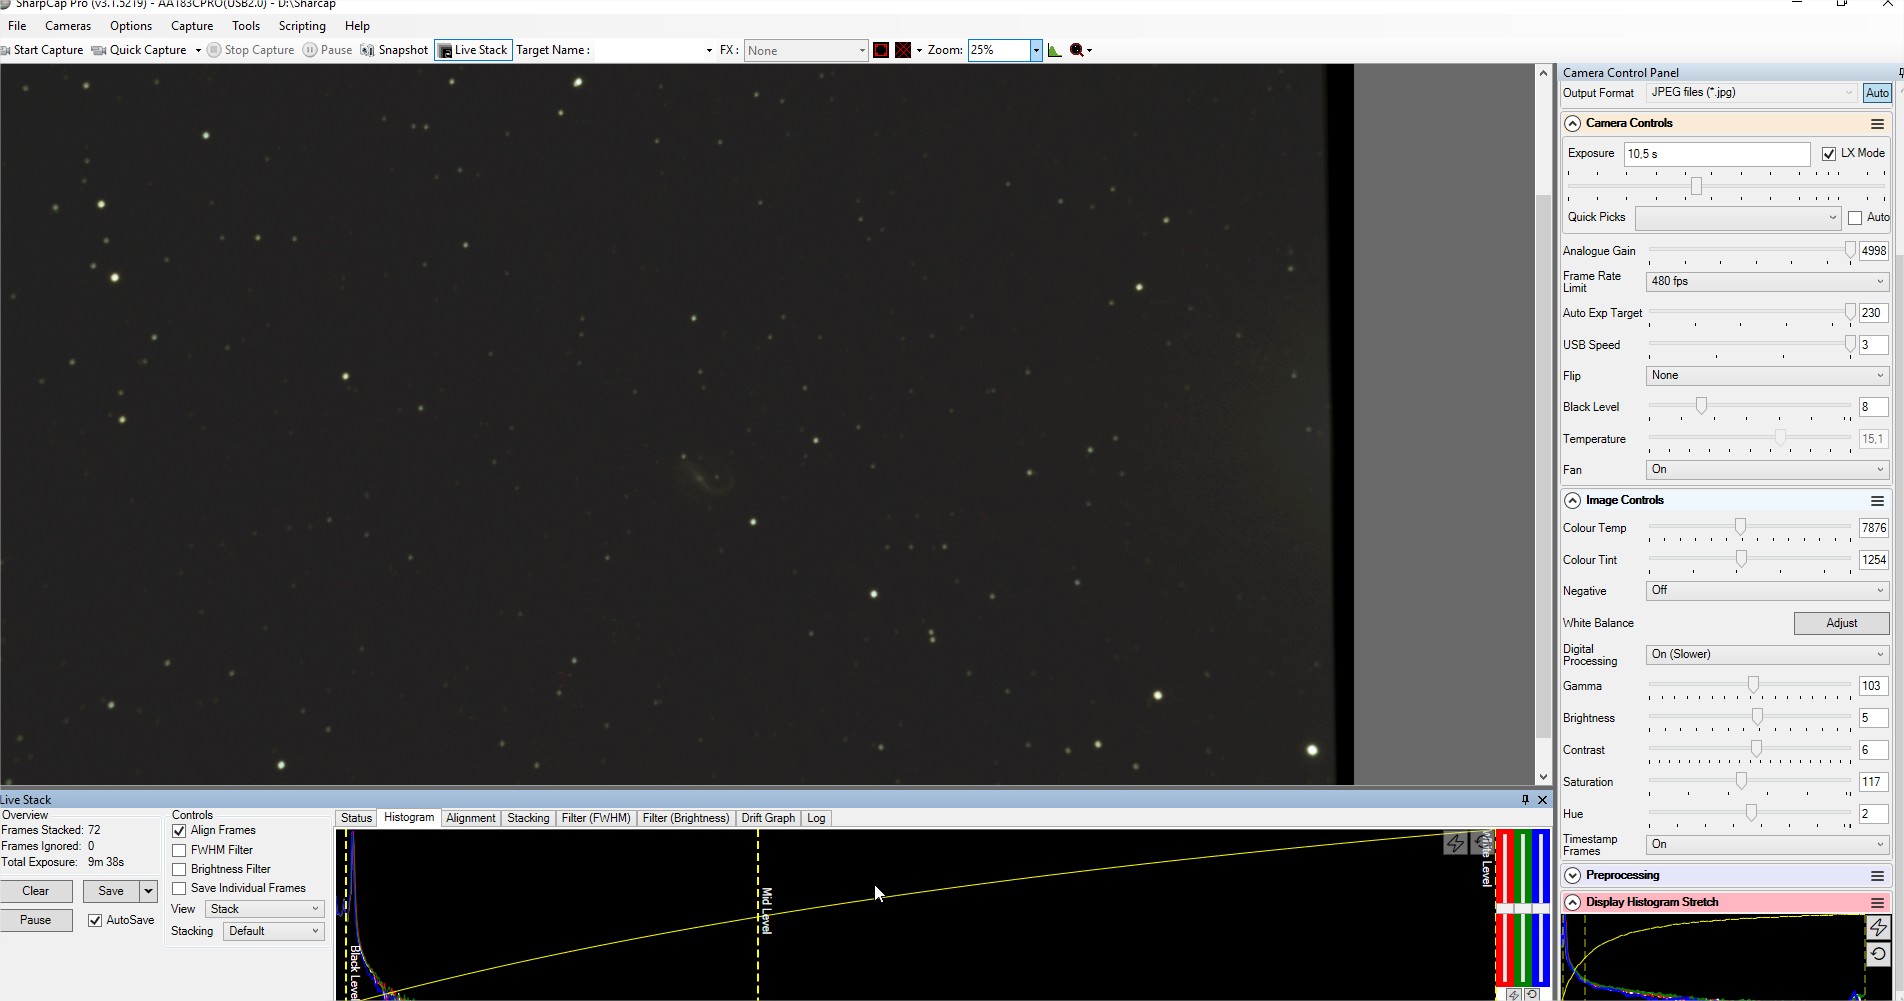Toggle the Live Stack toolbar button
Screen dimensions: 1904x1001
(473, 50)
